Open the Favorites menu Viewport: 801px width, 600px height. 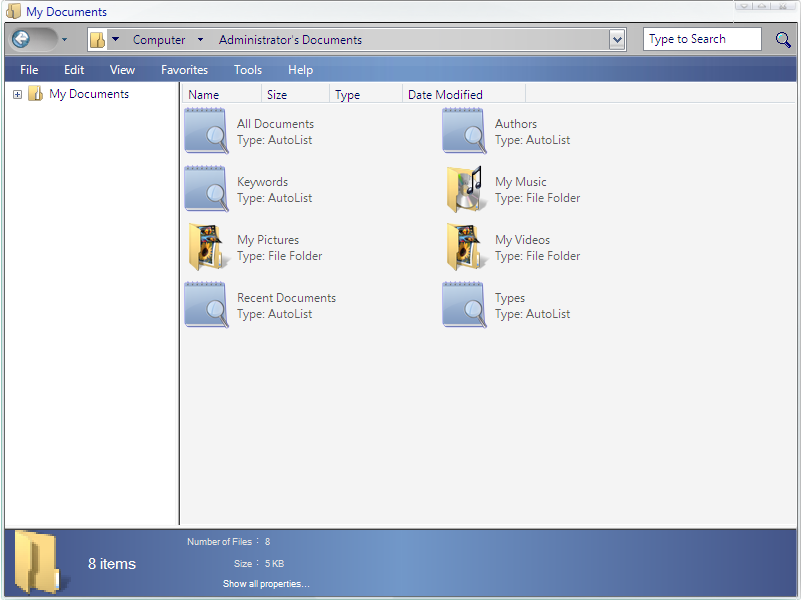[x=184, y=70]
